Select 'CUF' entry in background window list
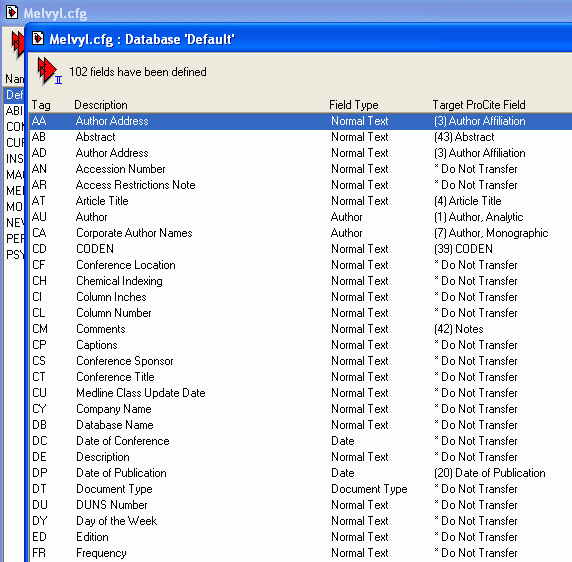Image resolution: width=572 pixels, height=562 pixels. pos(14,143)
